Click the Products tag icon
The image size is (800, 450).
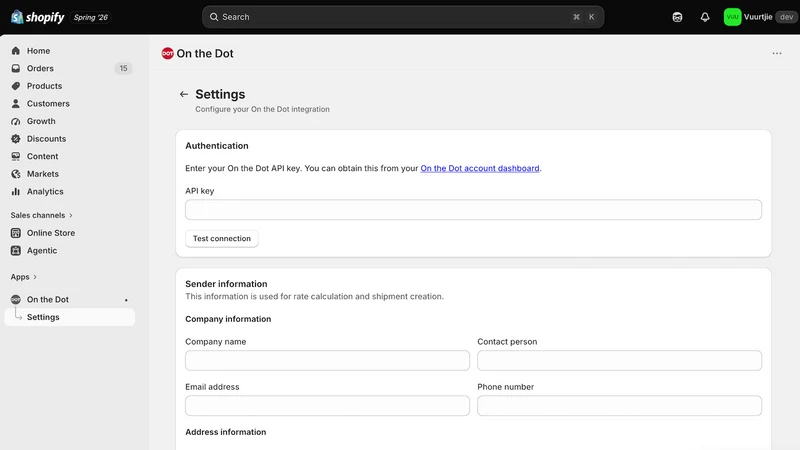(16, 86)
